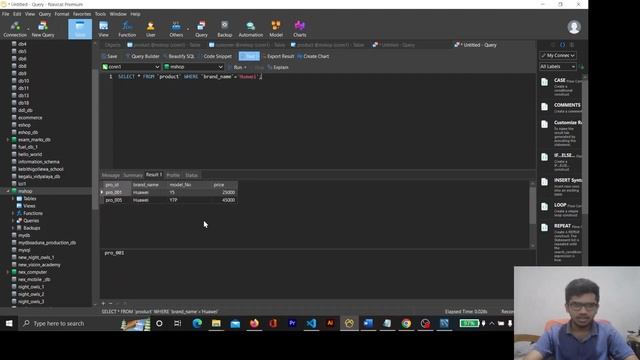Open the Connection toolbar icon

15,29
